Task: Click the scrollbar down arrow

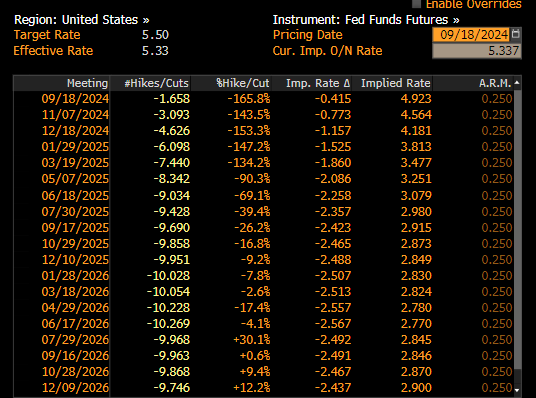Action: click(x=517, y=390)
